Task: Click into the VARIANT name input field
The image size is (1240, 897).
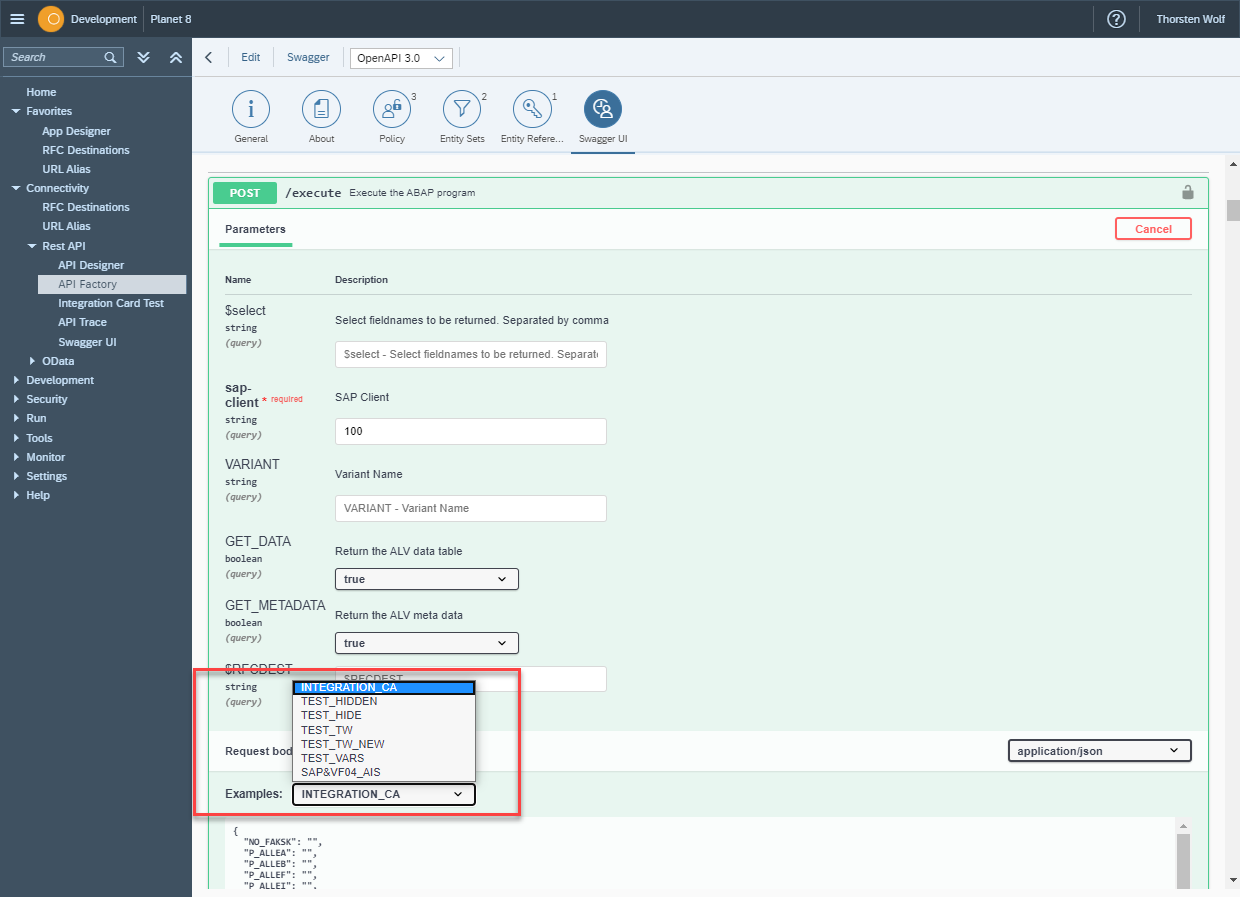Action: (470, 508)
